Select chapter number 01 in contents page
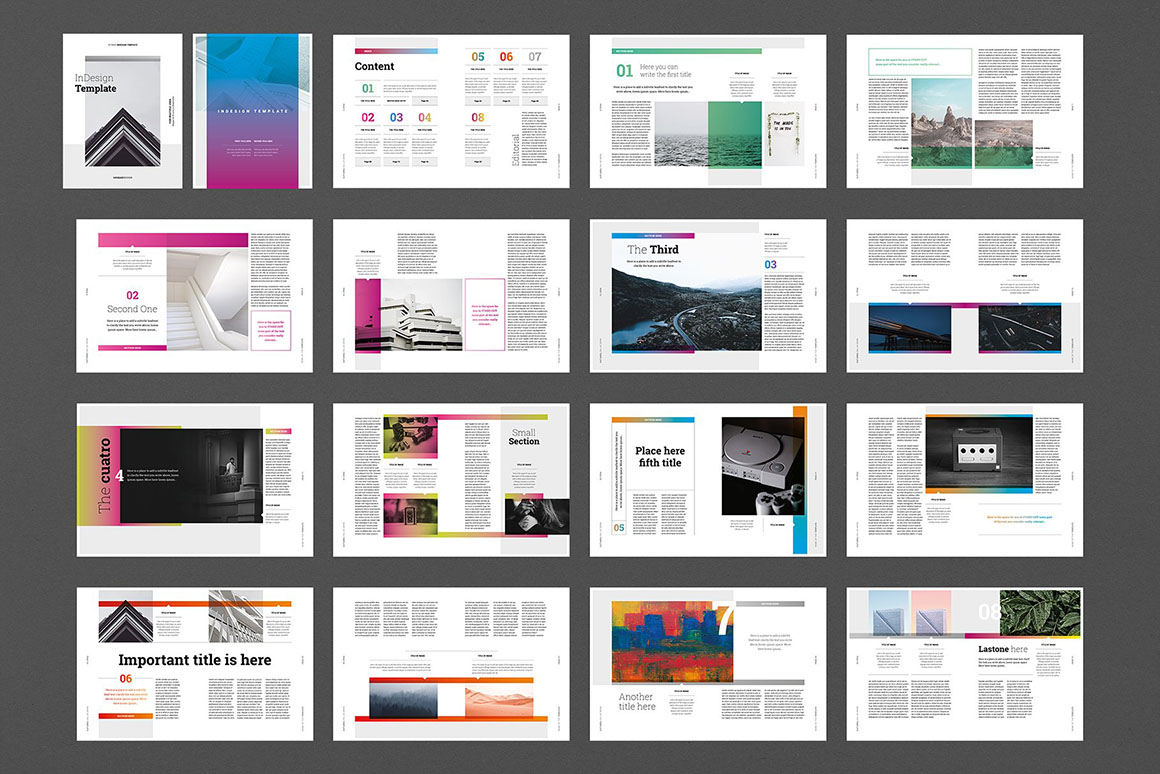Viewport: 1160px width, 774px height. [x=368, y=89]
